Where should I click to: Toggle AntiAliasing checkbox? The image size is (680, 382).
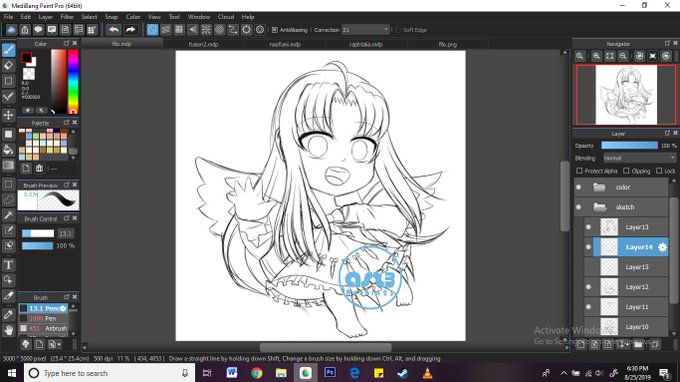tap(275, 30)
